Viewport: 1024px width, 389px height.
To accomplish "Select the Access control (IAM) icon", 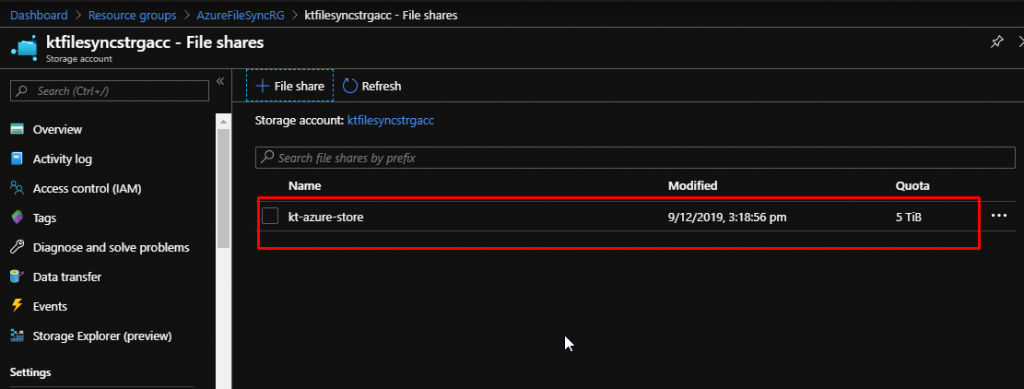I will 17,188.
